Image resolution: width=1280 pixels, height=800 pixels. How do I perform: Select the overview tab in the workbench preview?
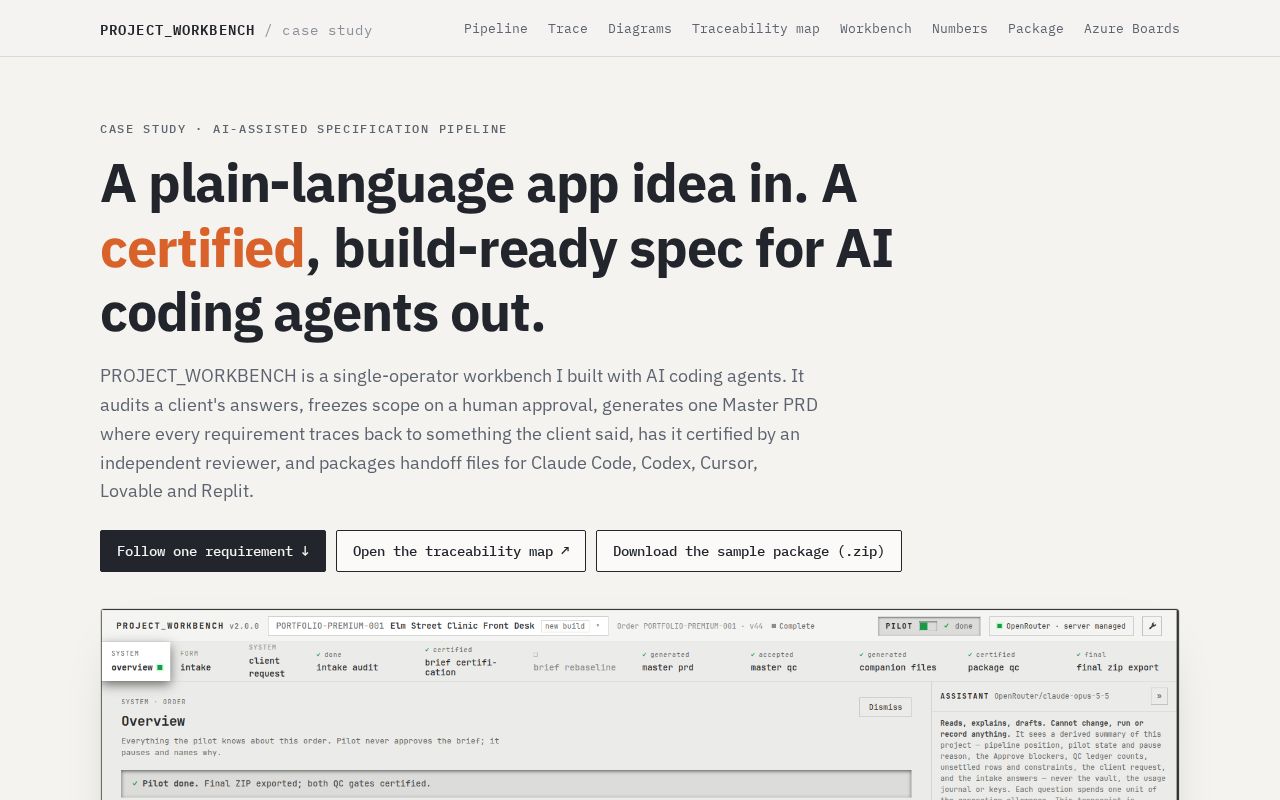pyautogui.click(x=136, y=661)
